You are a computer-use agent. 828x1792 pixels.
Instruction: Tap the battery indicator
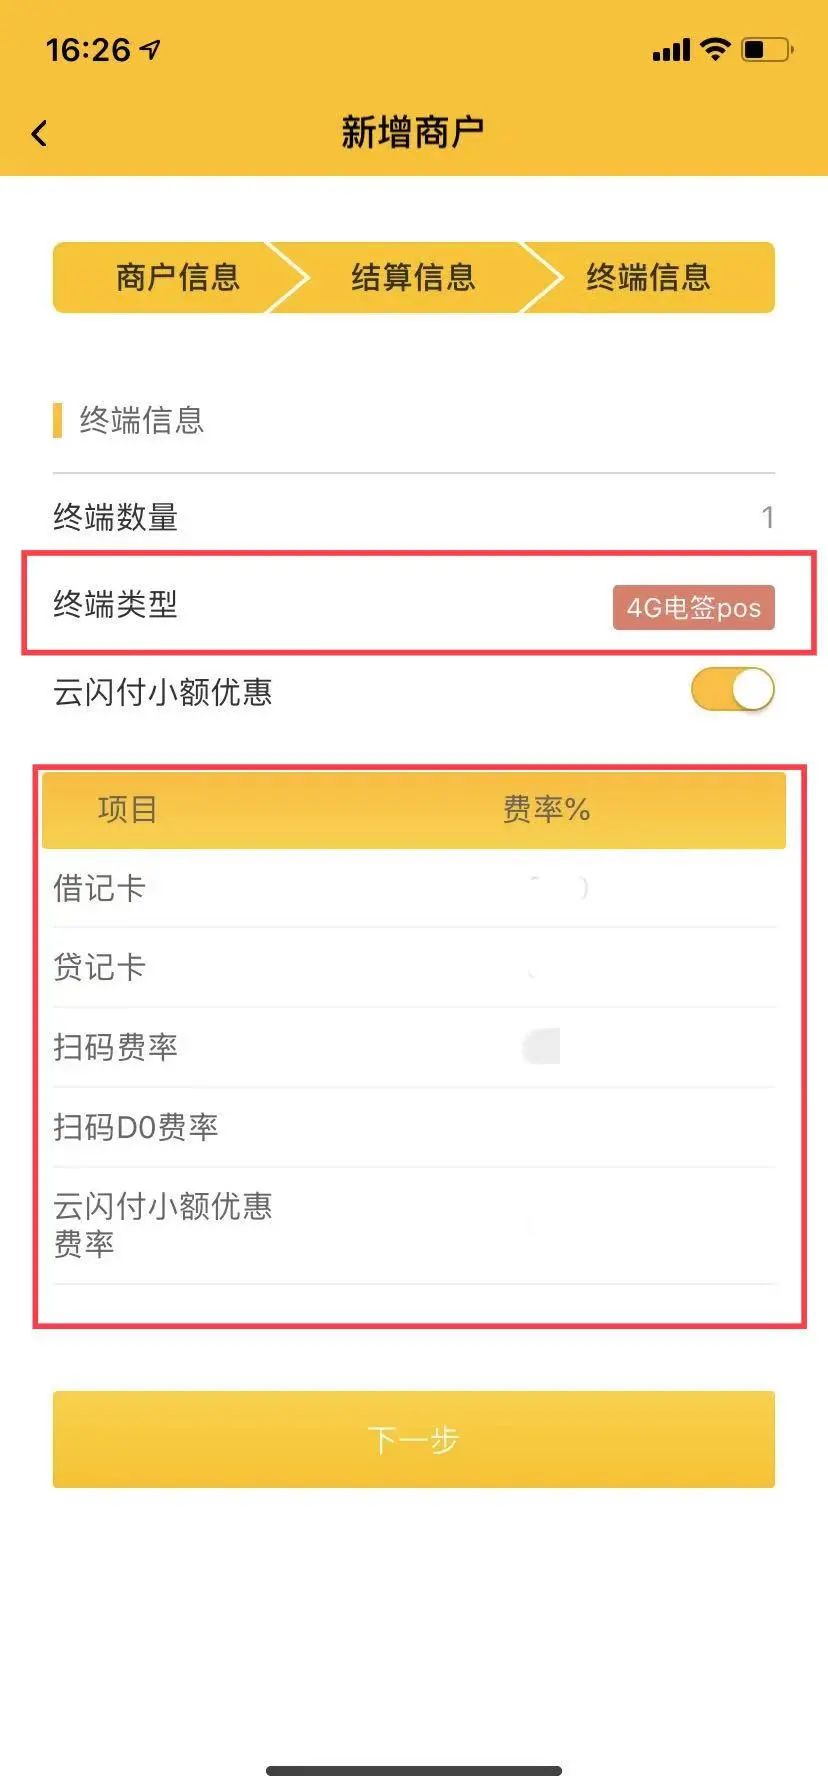pos(766,48)
